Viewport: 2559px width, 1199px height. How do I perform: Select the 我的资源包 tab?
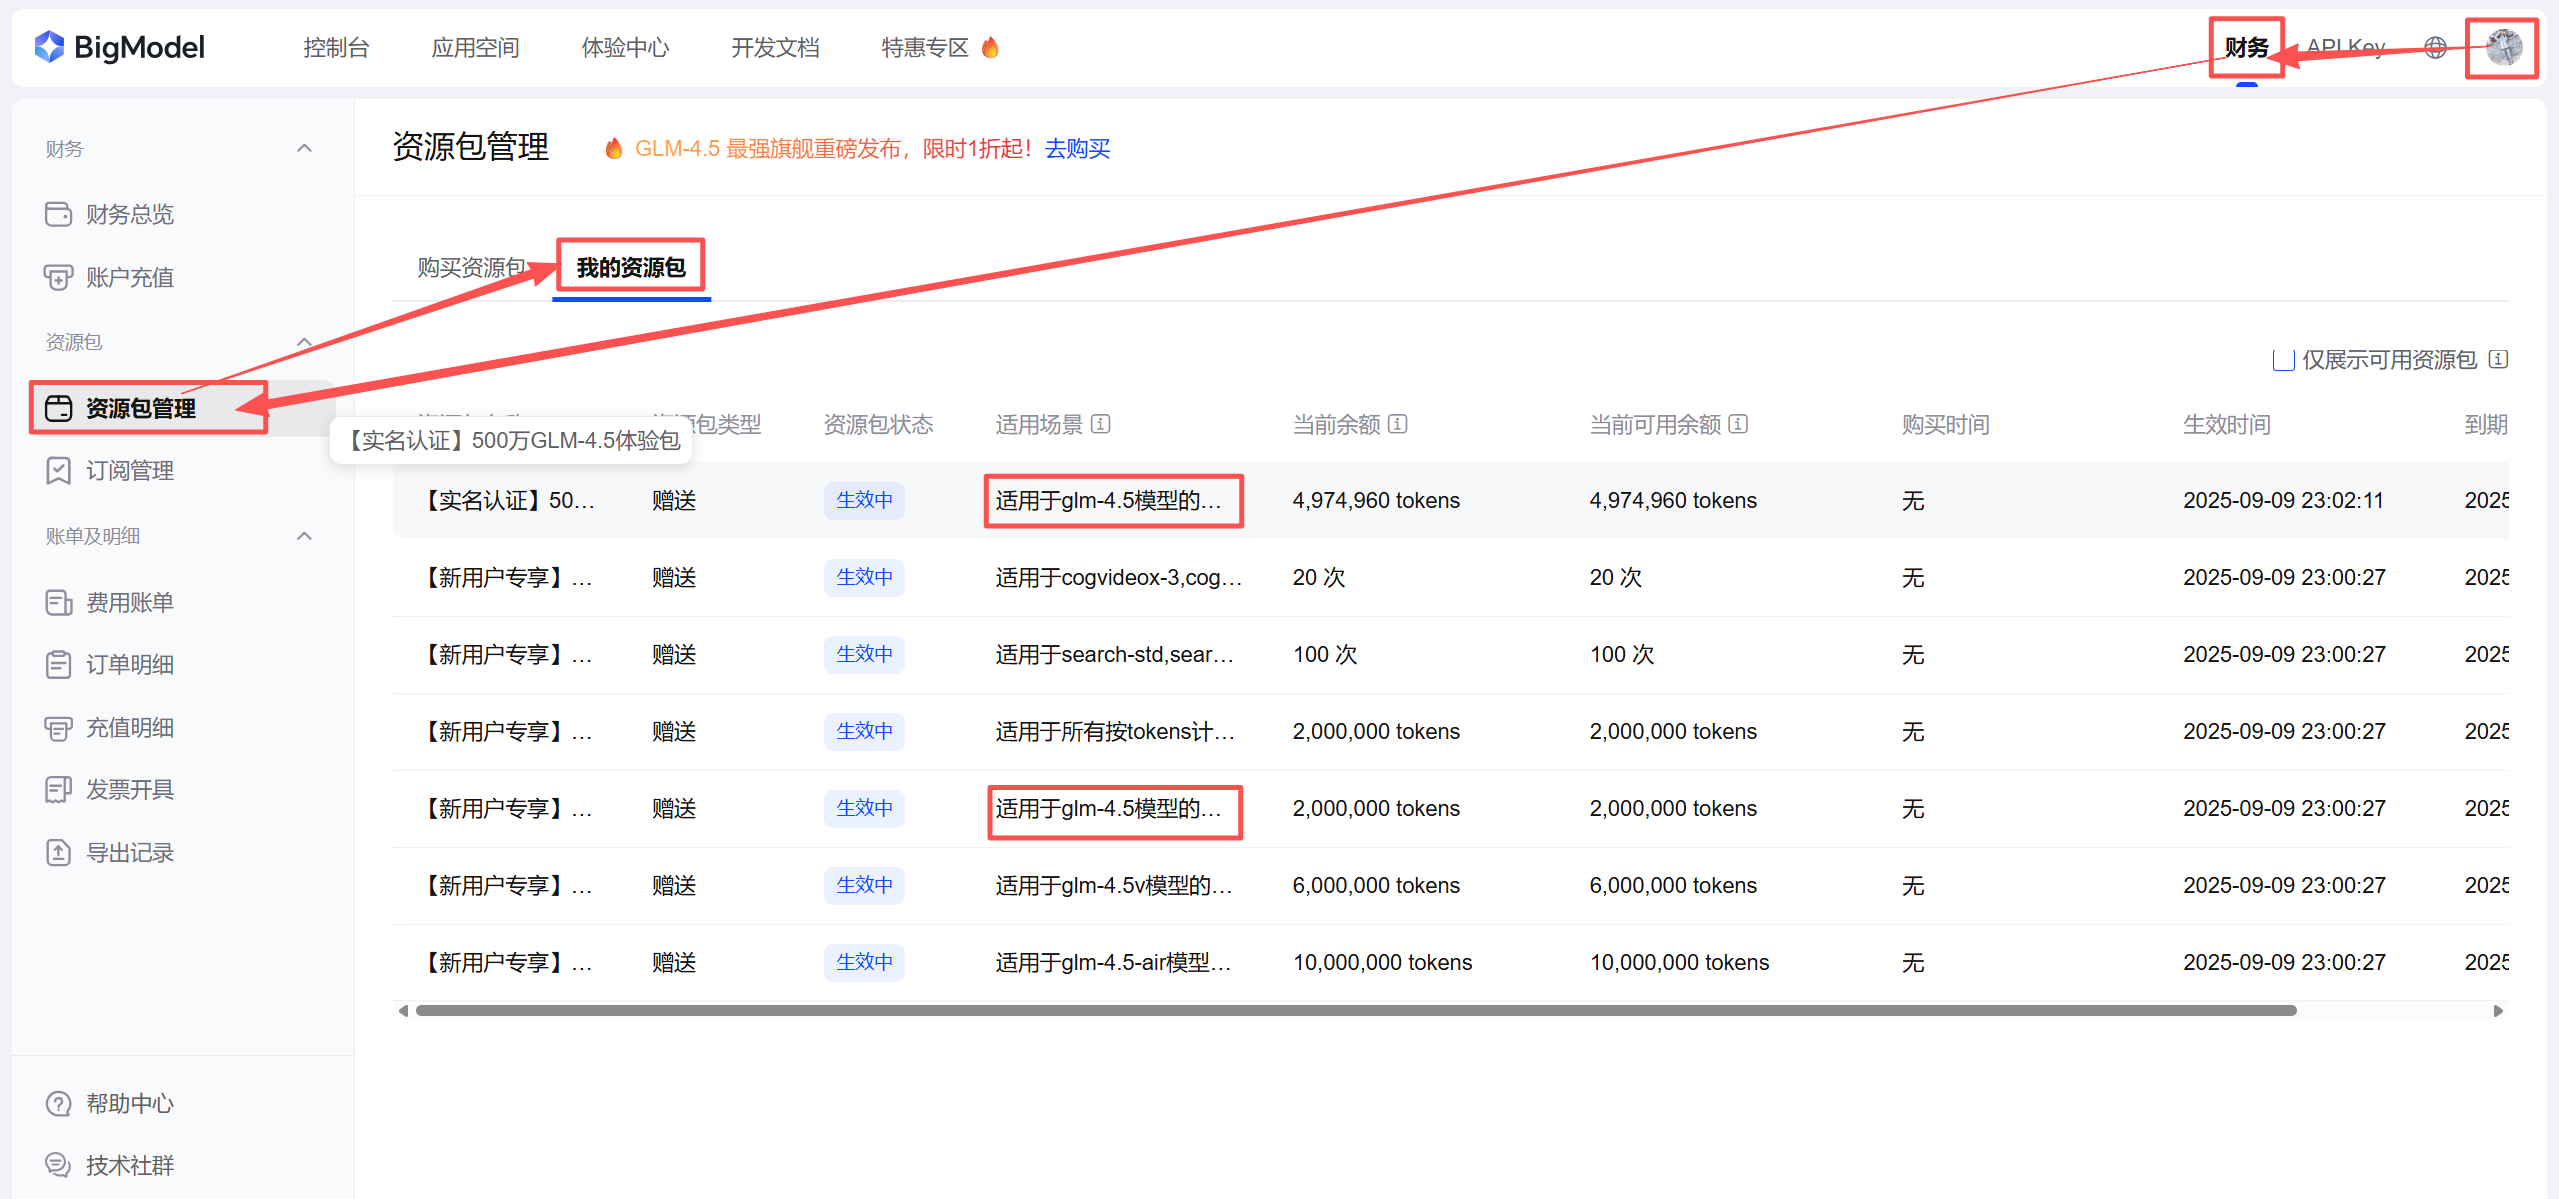(x=631, y=267)
